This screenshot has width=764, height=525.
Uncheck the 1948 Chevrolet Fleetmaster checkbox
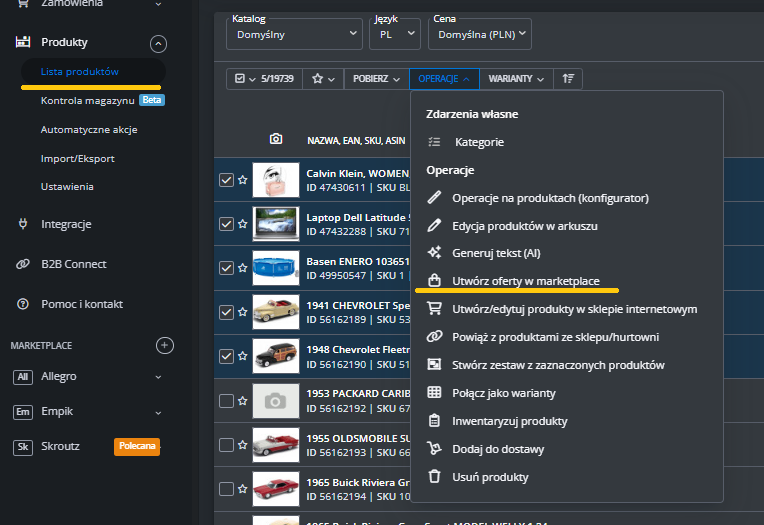[x=226, y=356]
